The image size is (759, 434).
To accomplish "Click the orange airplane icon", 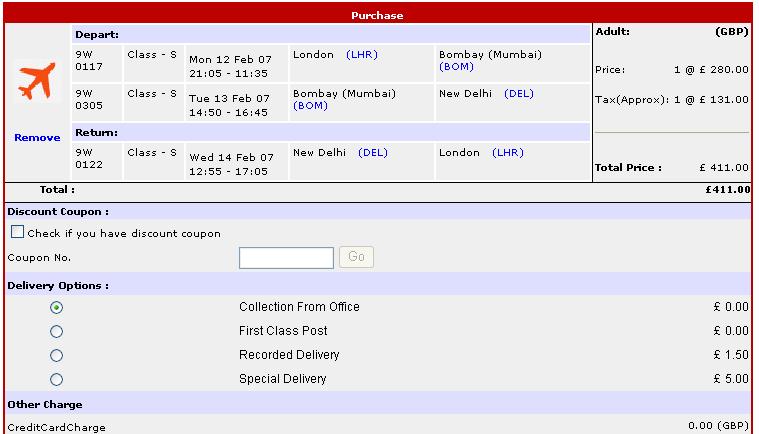I will point(37,82).
